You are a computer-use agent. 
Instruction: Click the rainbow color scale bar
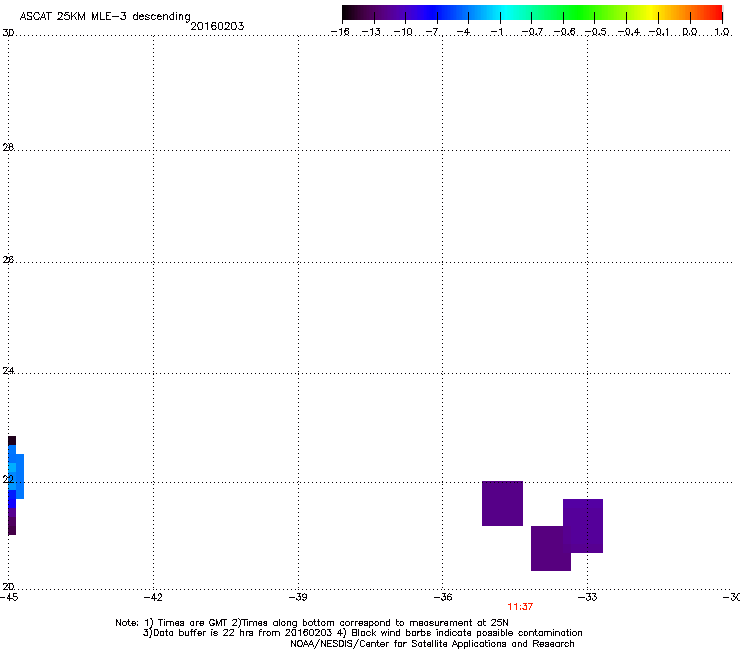532,13
